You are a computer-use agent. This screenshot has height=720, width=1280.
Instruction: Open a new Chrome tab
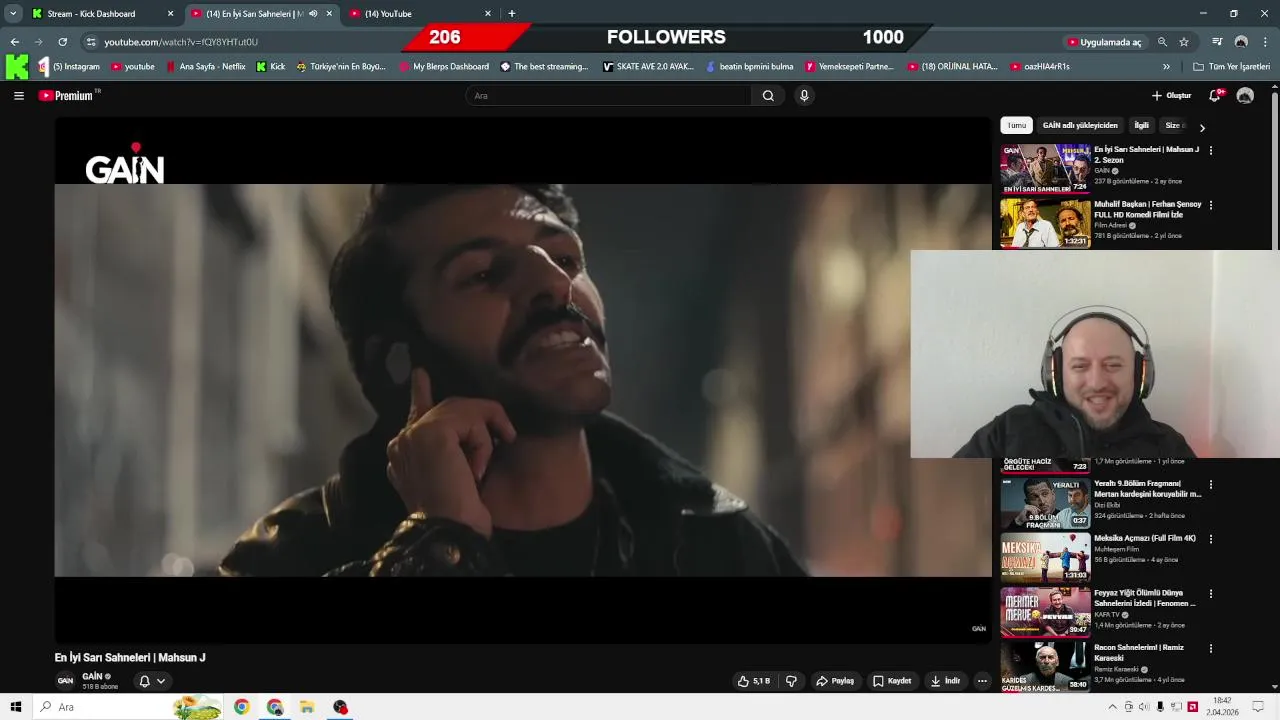pyautogui.click(x=512, y=14)
